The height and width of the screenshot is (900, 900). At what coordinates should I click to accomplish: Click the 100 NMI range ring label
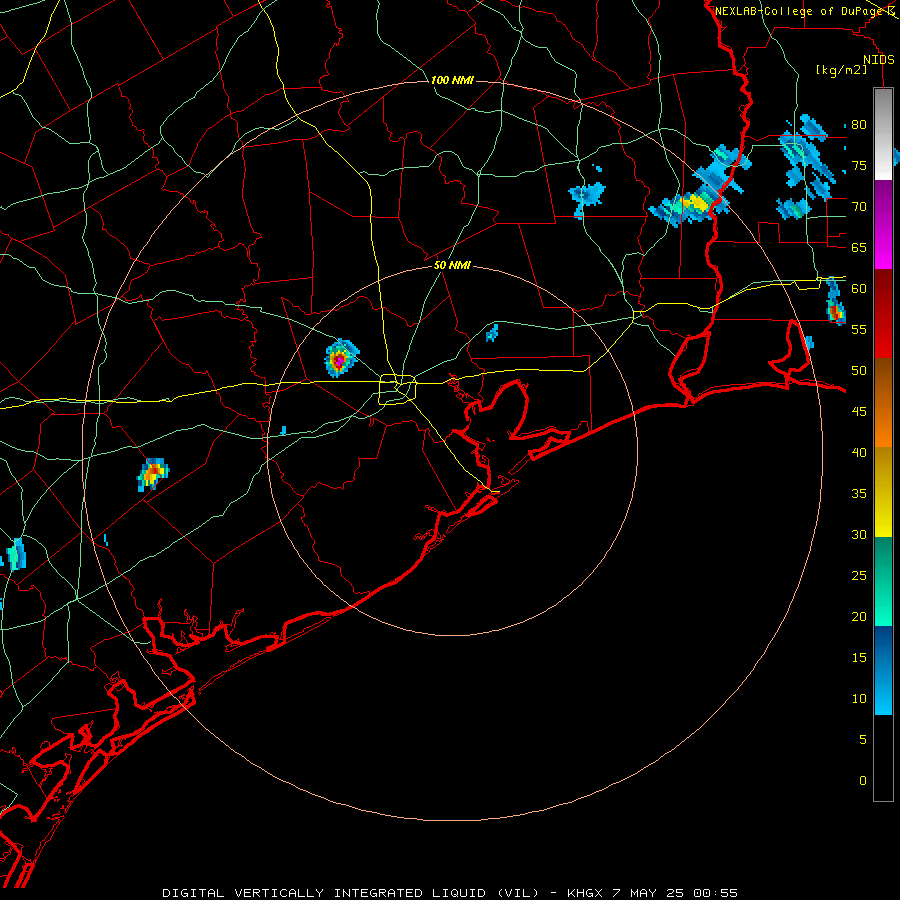coord(452,80)
